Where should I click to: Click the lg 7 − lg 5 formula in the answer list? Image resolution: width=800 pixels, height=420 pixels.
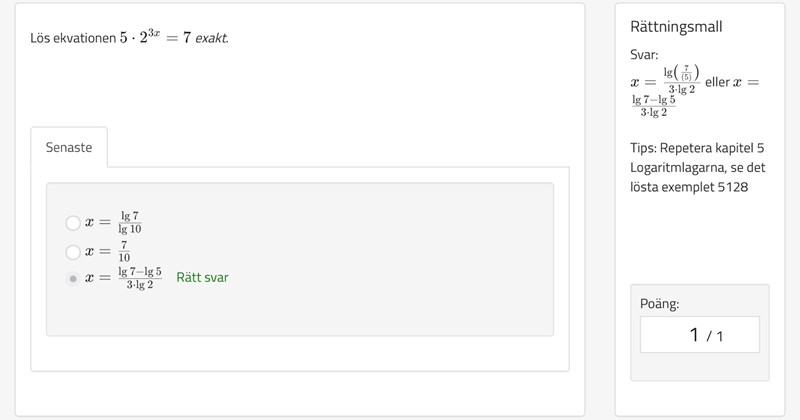tap(139, 278)
